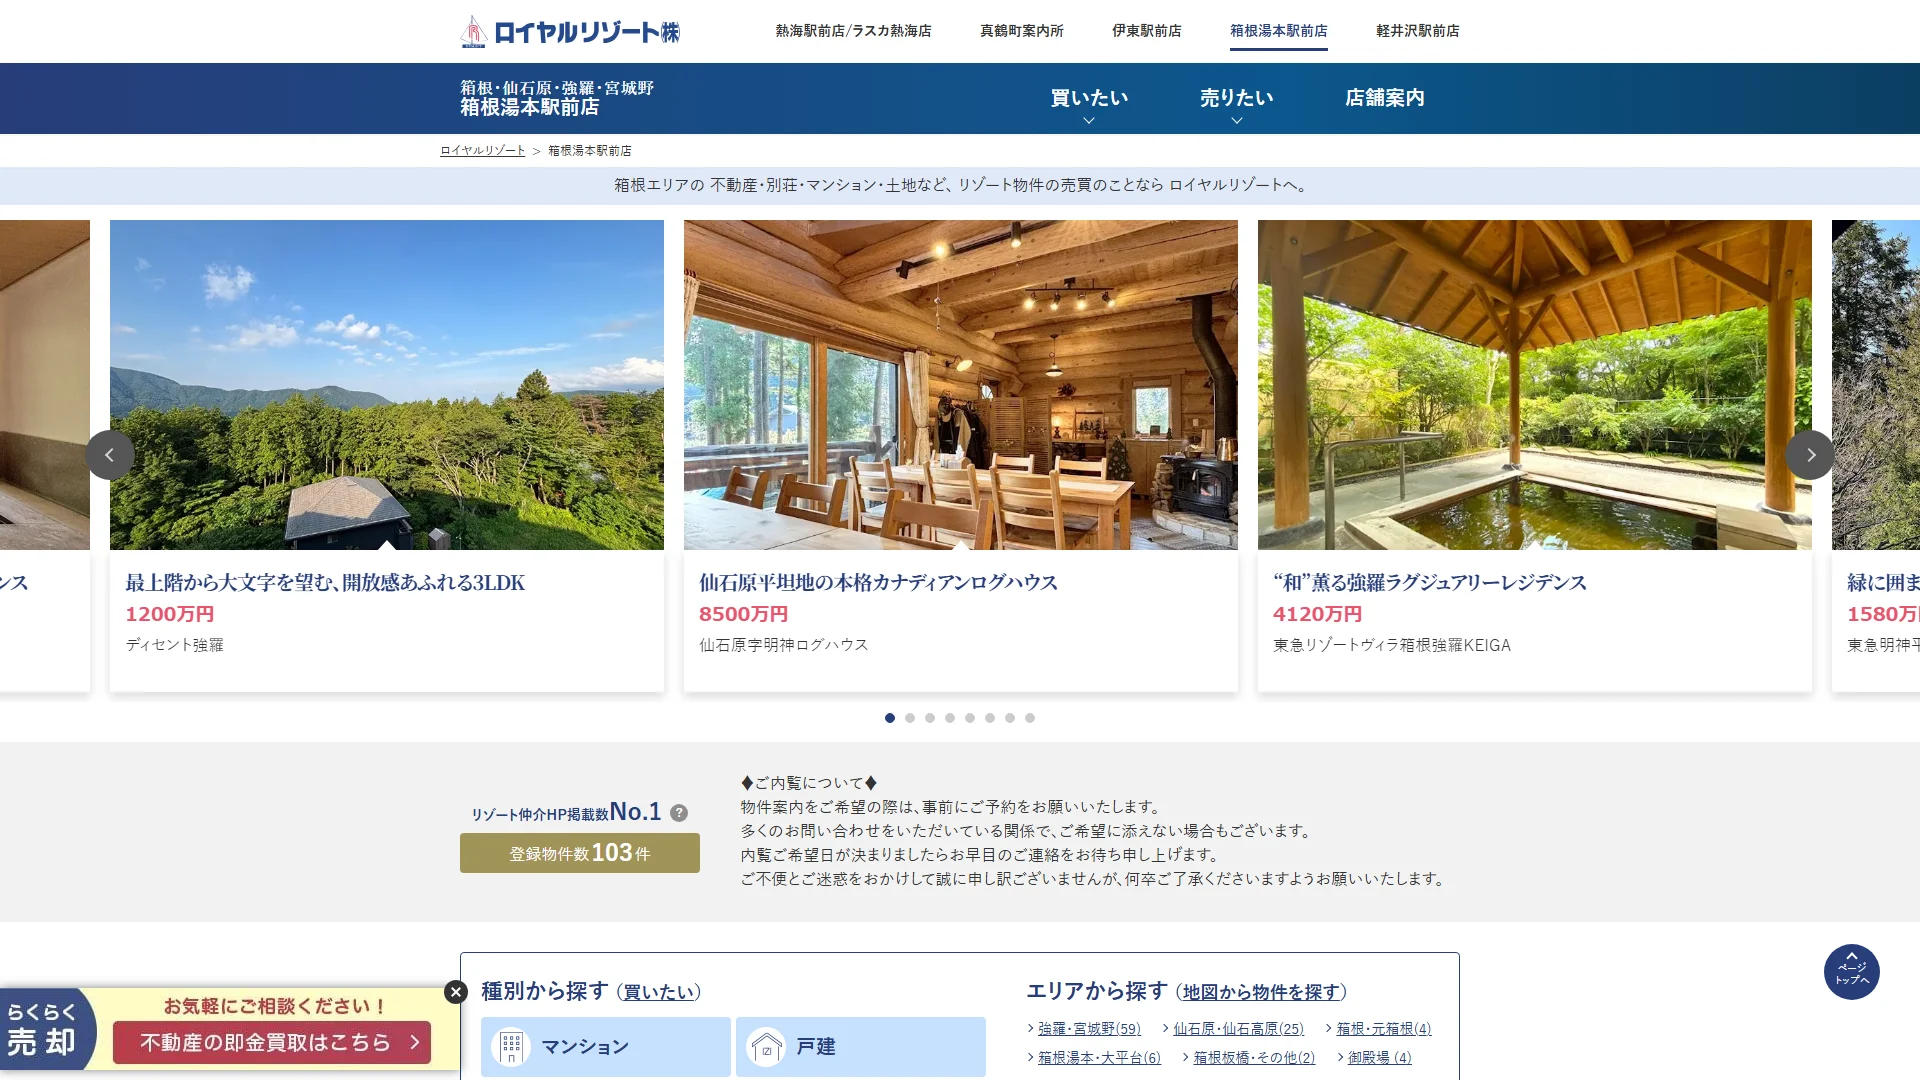This screenshot has height=1080, width=1920.
Task: Open listing "和"薫る強羅ラグジュアリーレジデンス
Action: point(1430,583)
